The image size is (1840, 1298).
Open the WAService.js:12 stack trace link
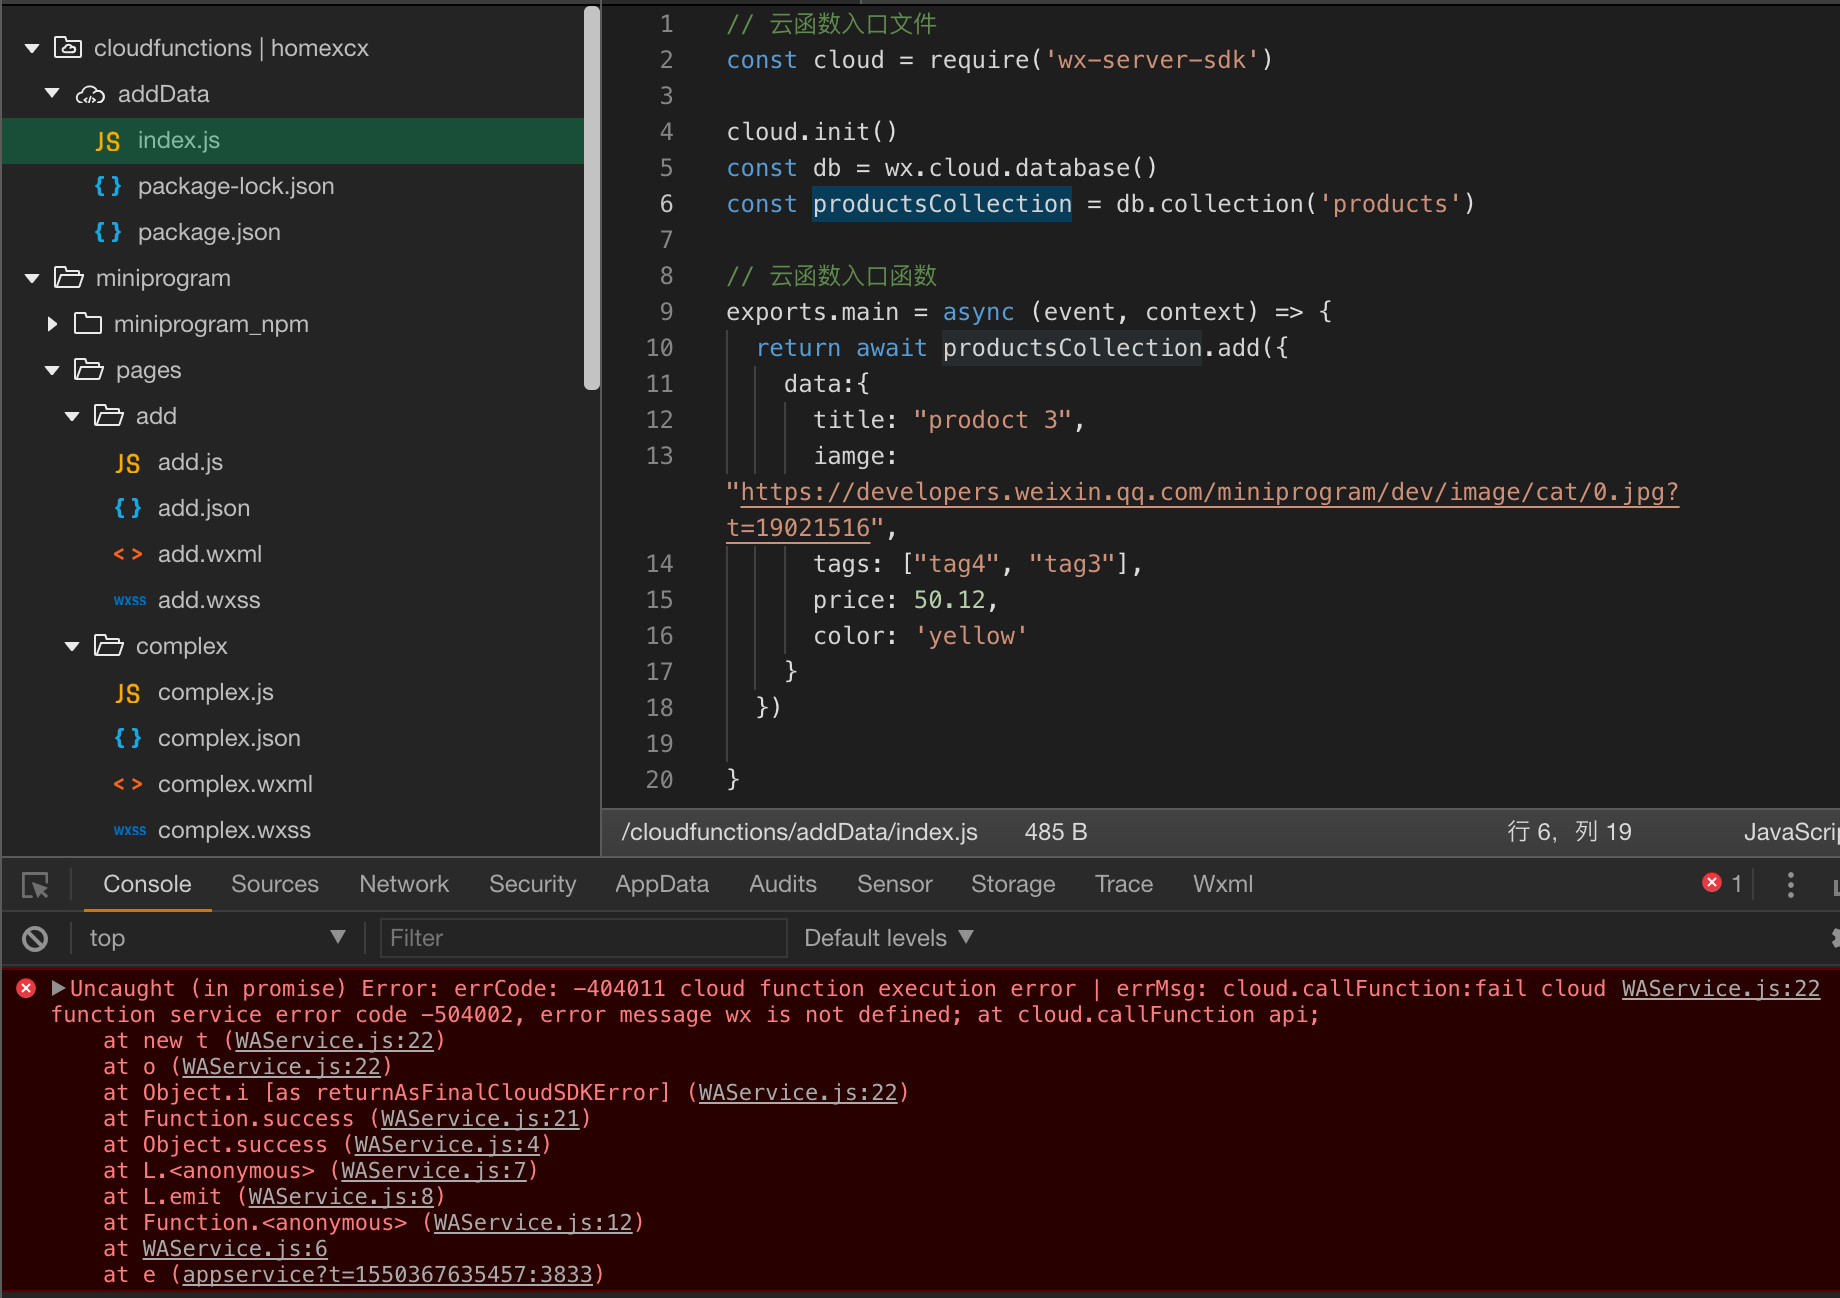pos(533,1222)
